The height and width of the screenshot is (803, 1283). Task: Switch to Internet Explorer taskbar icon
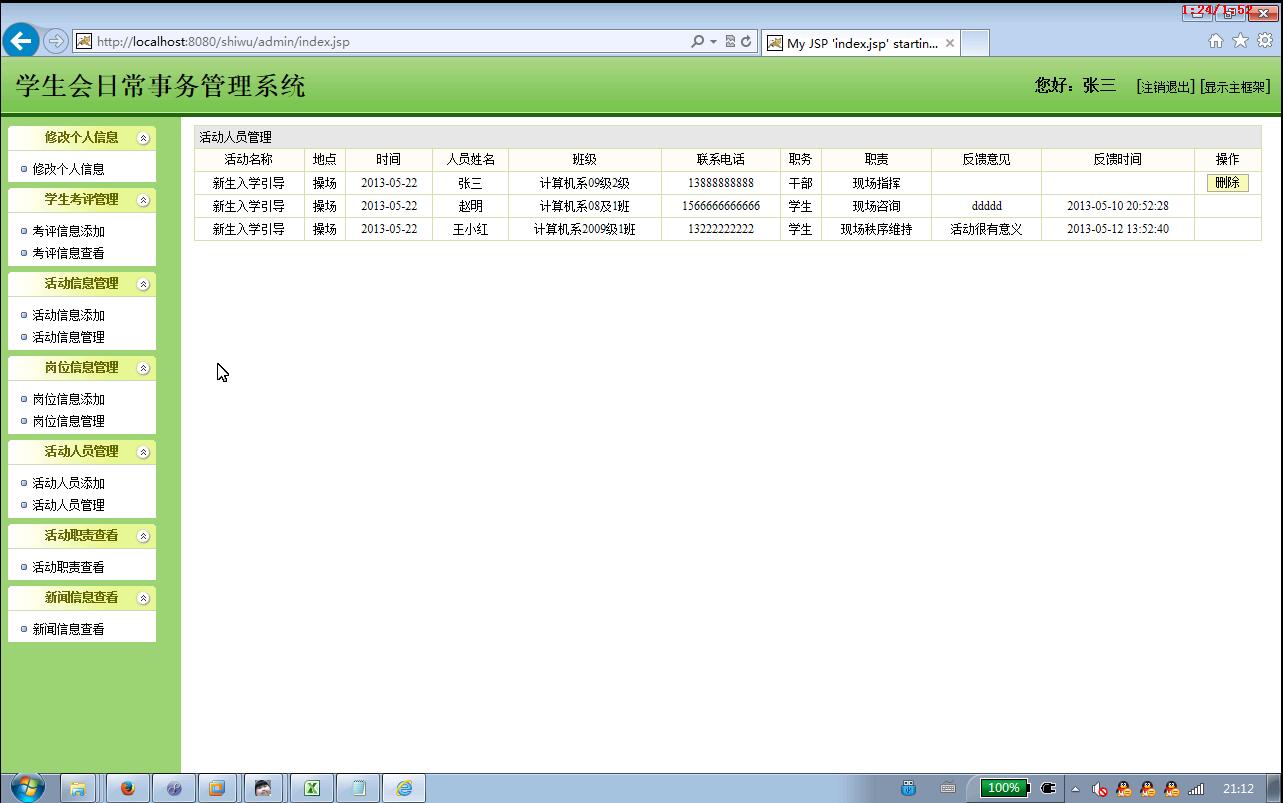pyautogui.click(x=404, y=788)
